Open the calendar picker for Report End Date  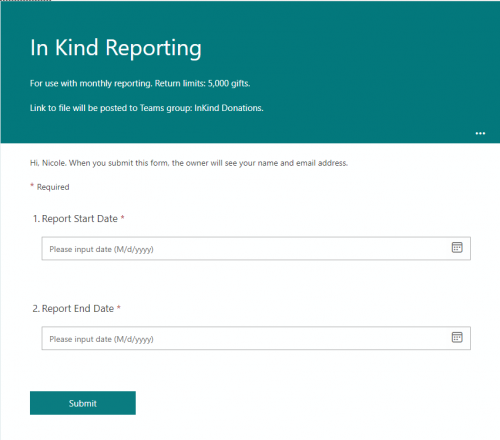457,337
